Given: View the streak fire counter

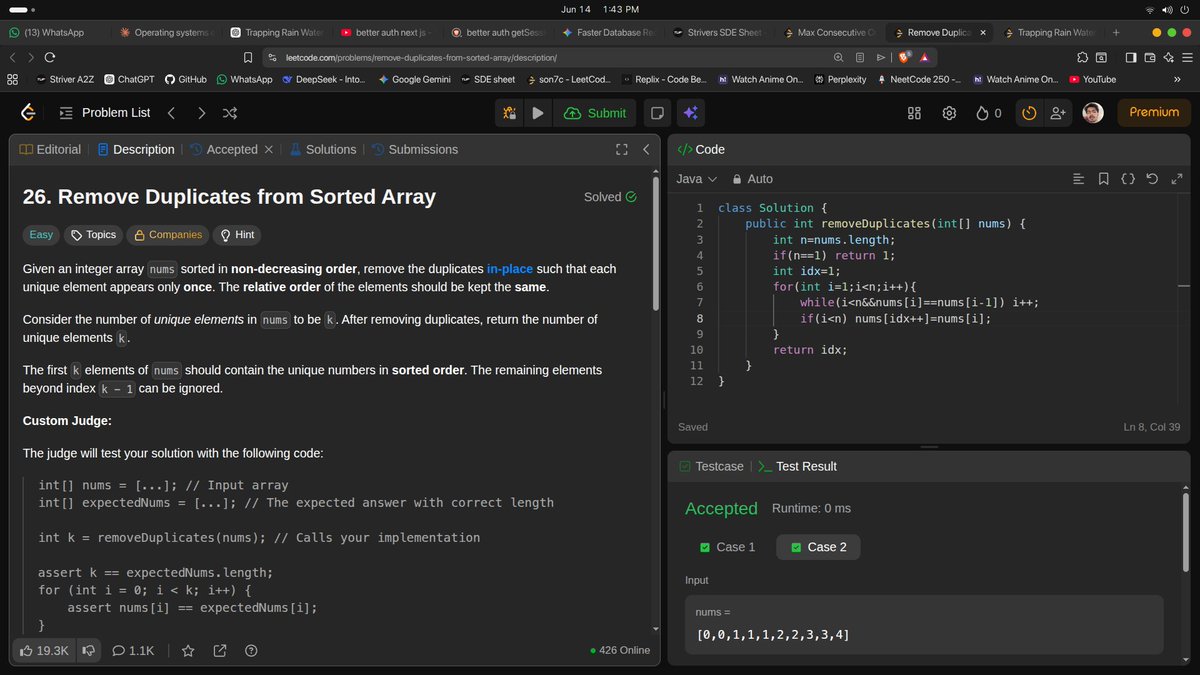Looking at the screenshot, I should tap(988, 113).
